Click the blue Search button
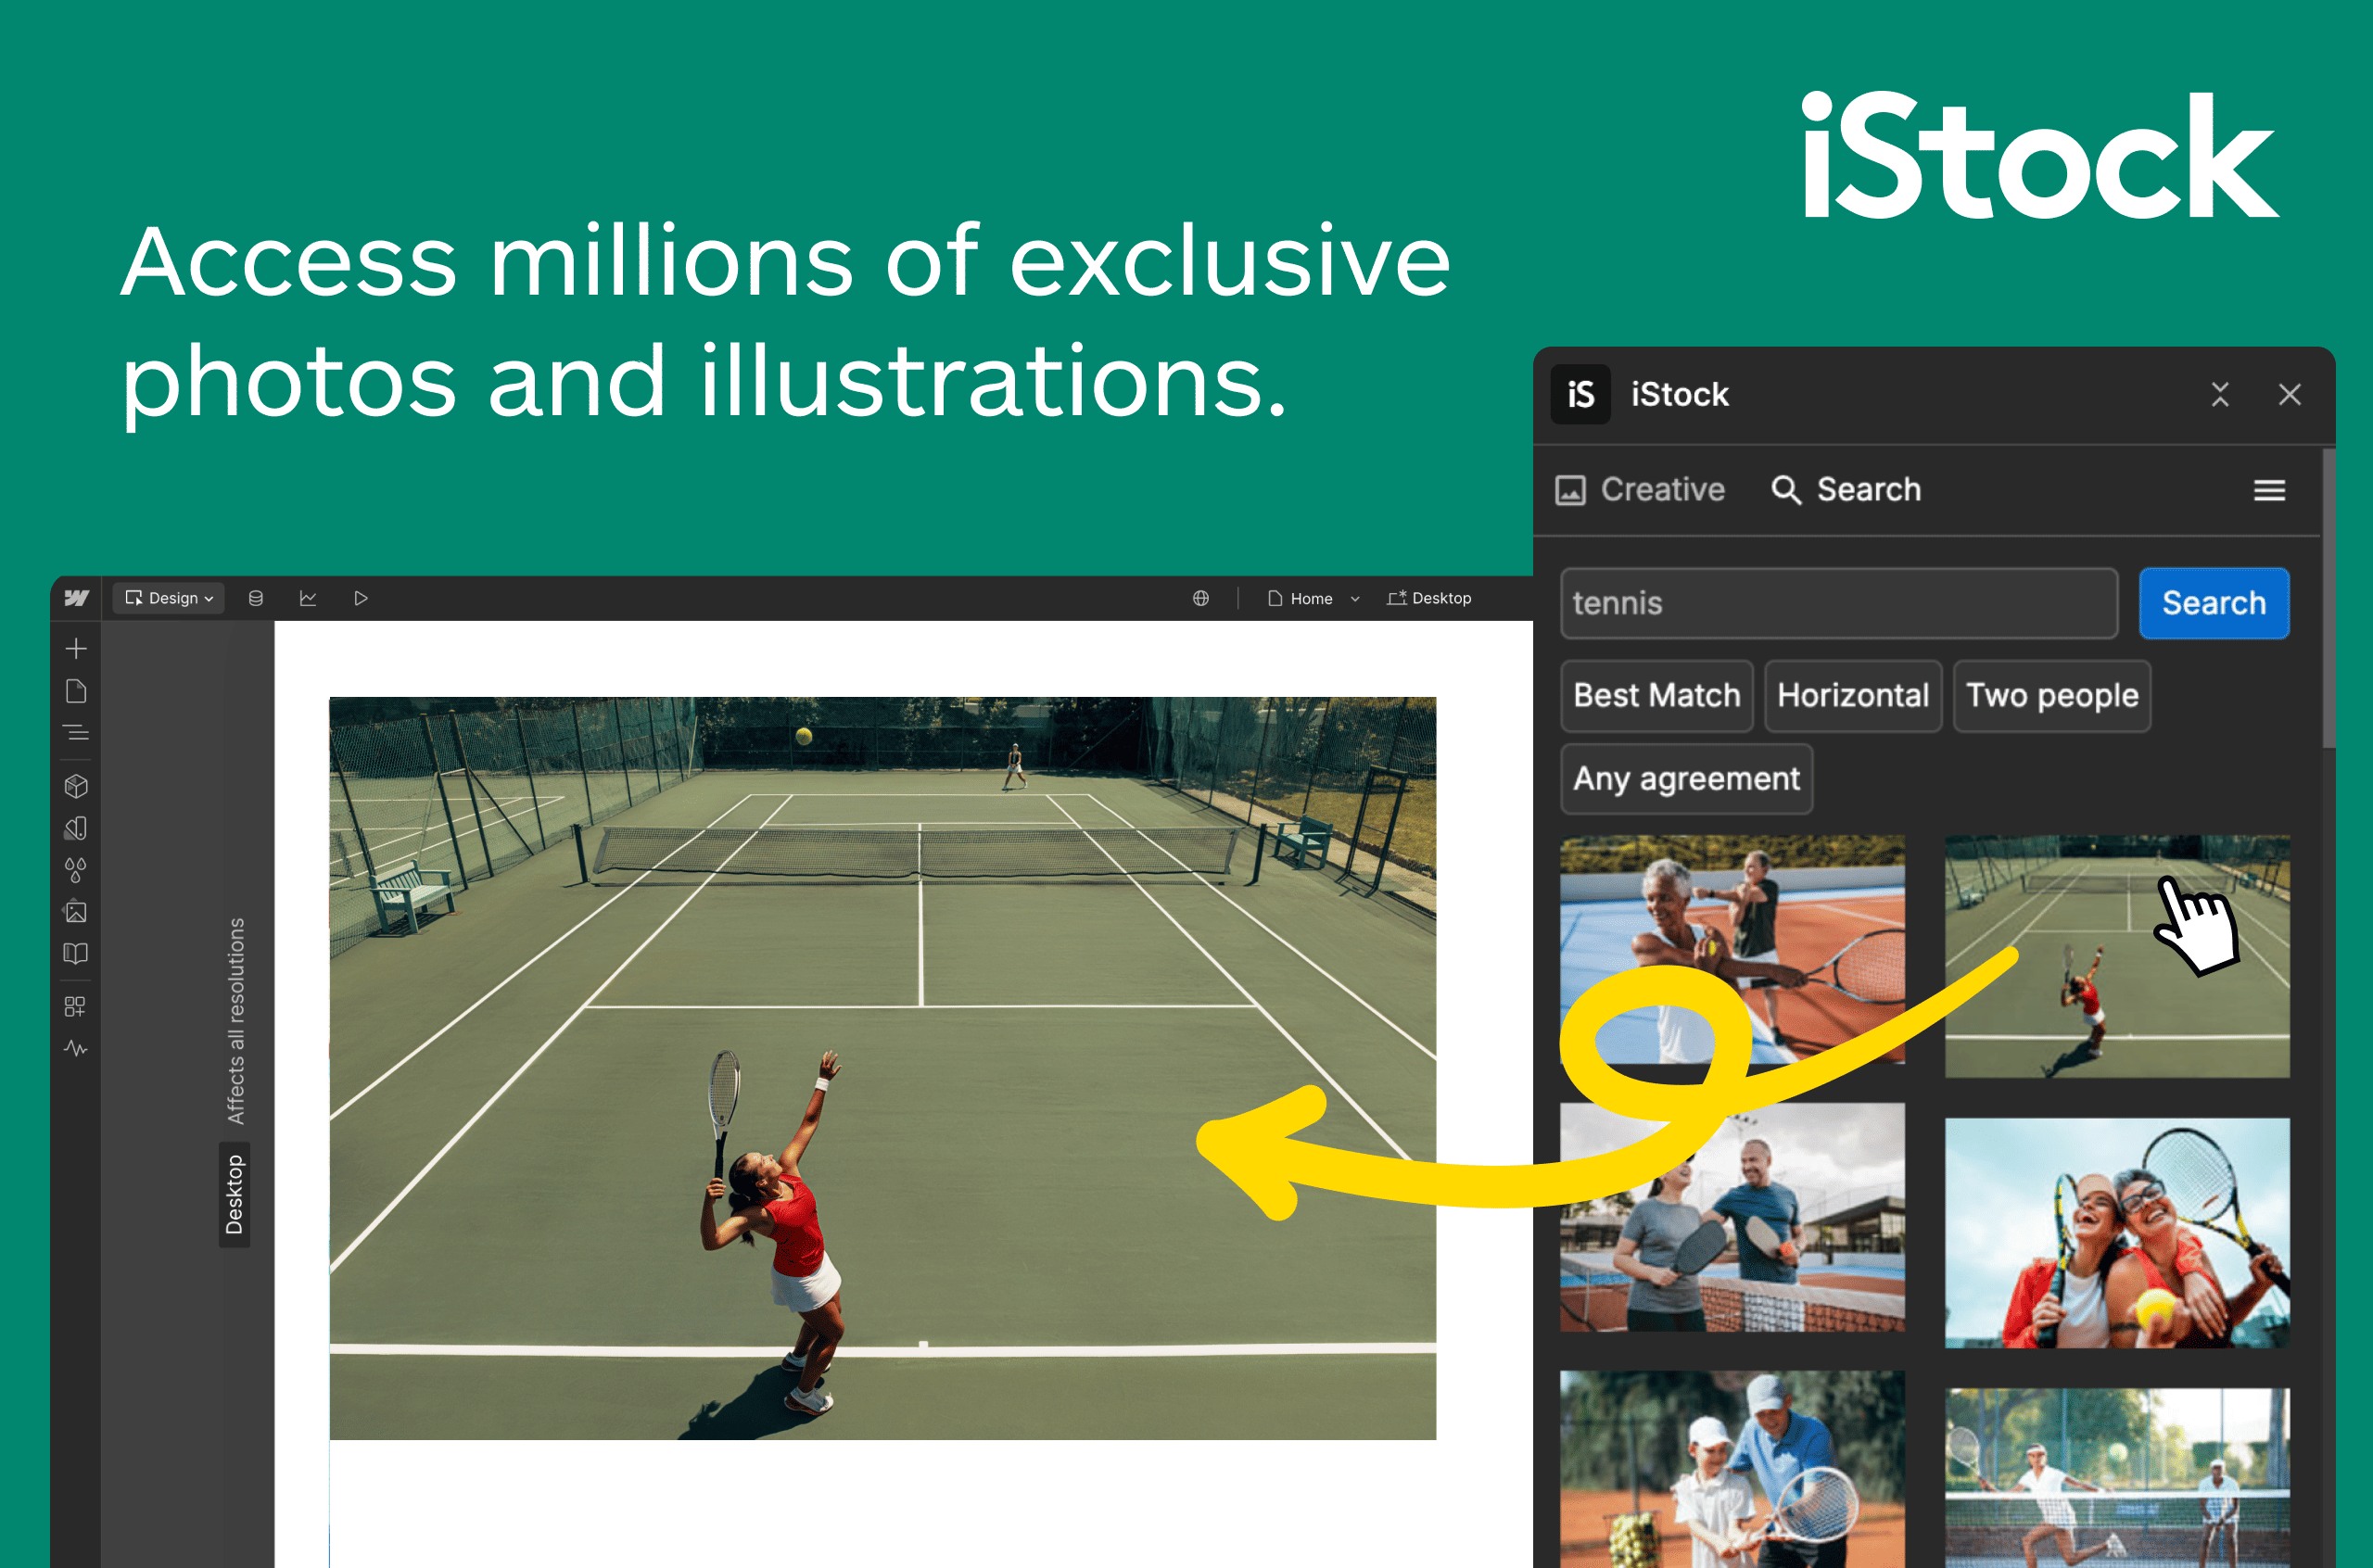This screenshot has width=2373, height=1568. (2213, 603)
